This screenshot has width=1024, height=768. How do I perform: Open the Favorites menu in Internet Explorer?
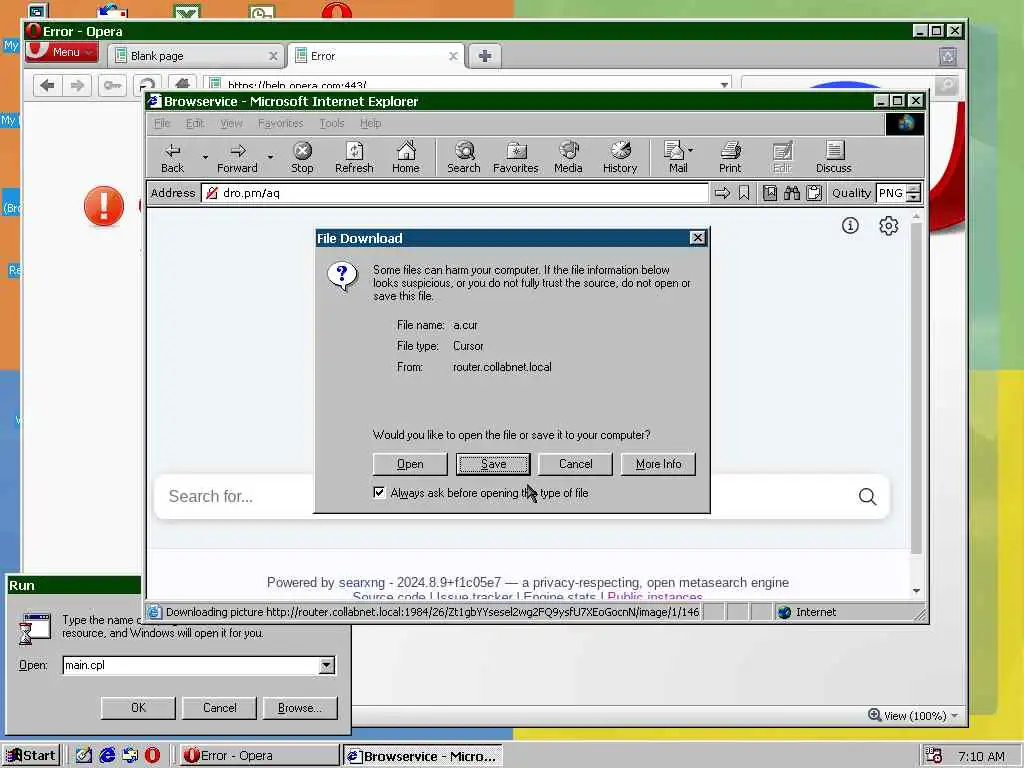(280, 123)
